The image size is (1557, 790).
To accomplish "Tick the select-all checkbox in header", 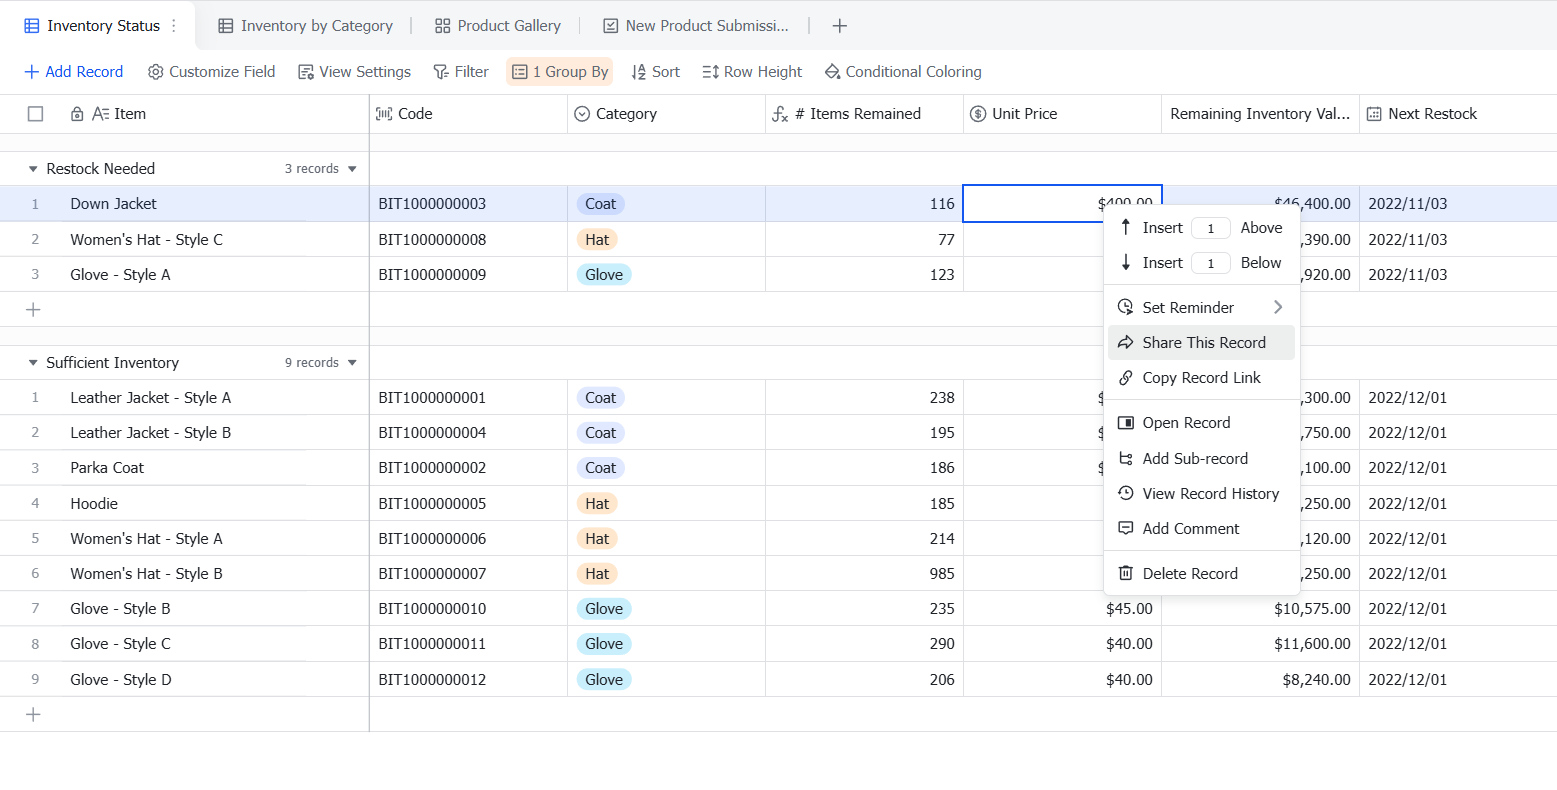I will coord(35,114).
